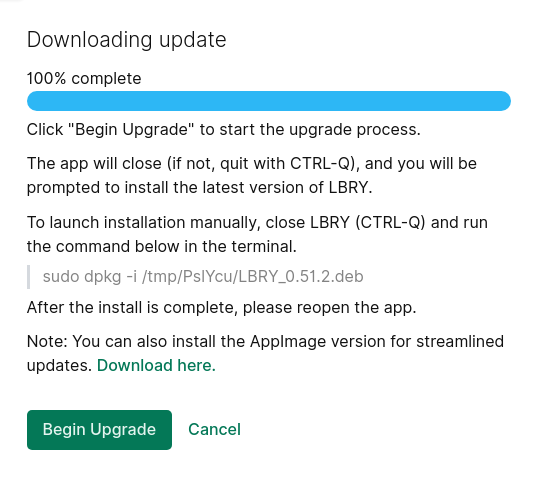Click the "100% complete" progress label
Viewport: 540px width, 478px height.
(x=84, y=79)
